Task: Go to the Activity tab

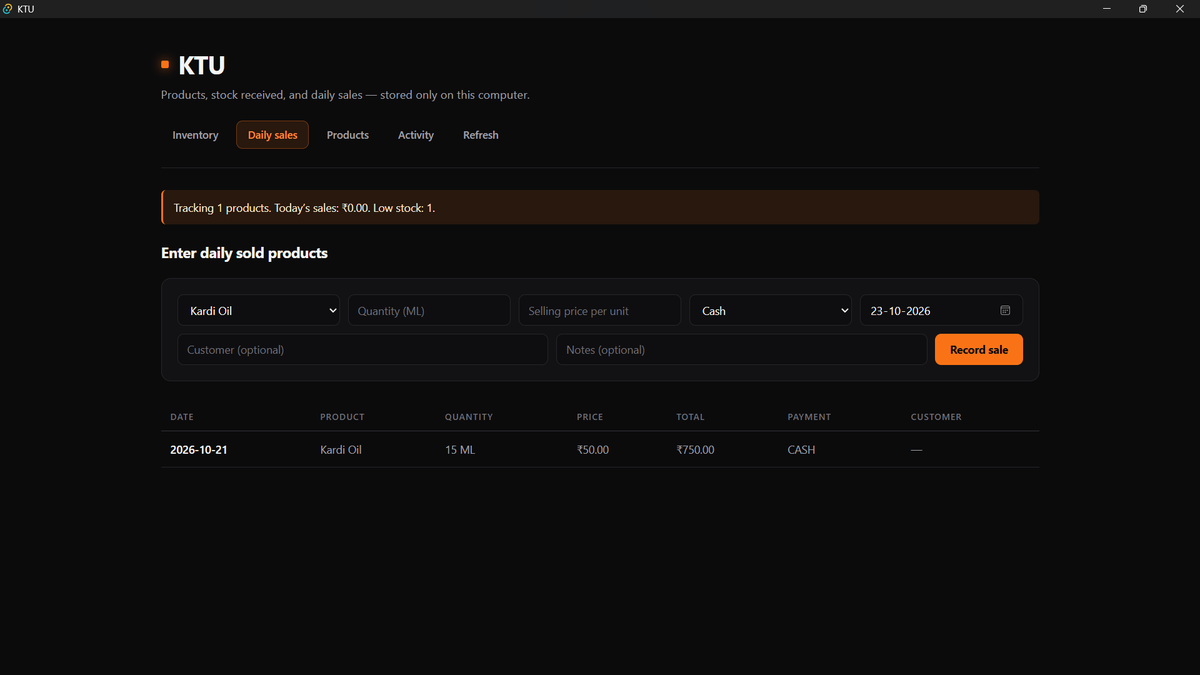Action: (416, 135)
